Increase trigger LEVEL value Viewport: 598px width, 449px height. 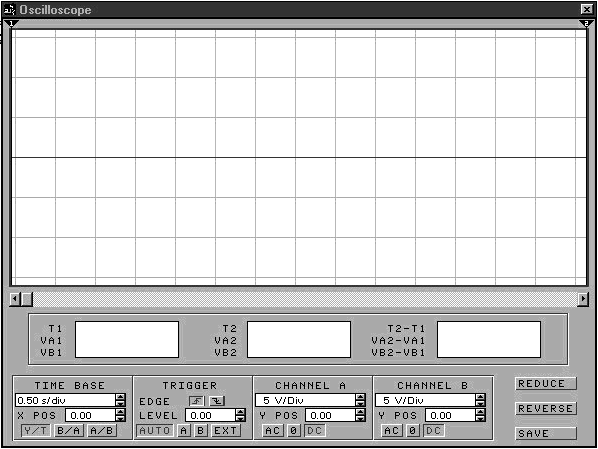click(x=240, y=412)
